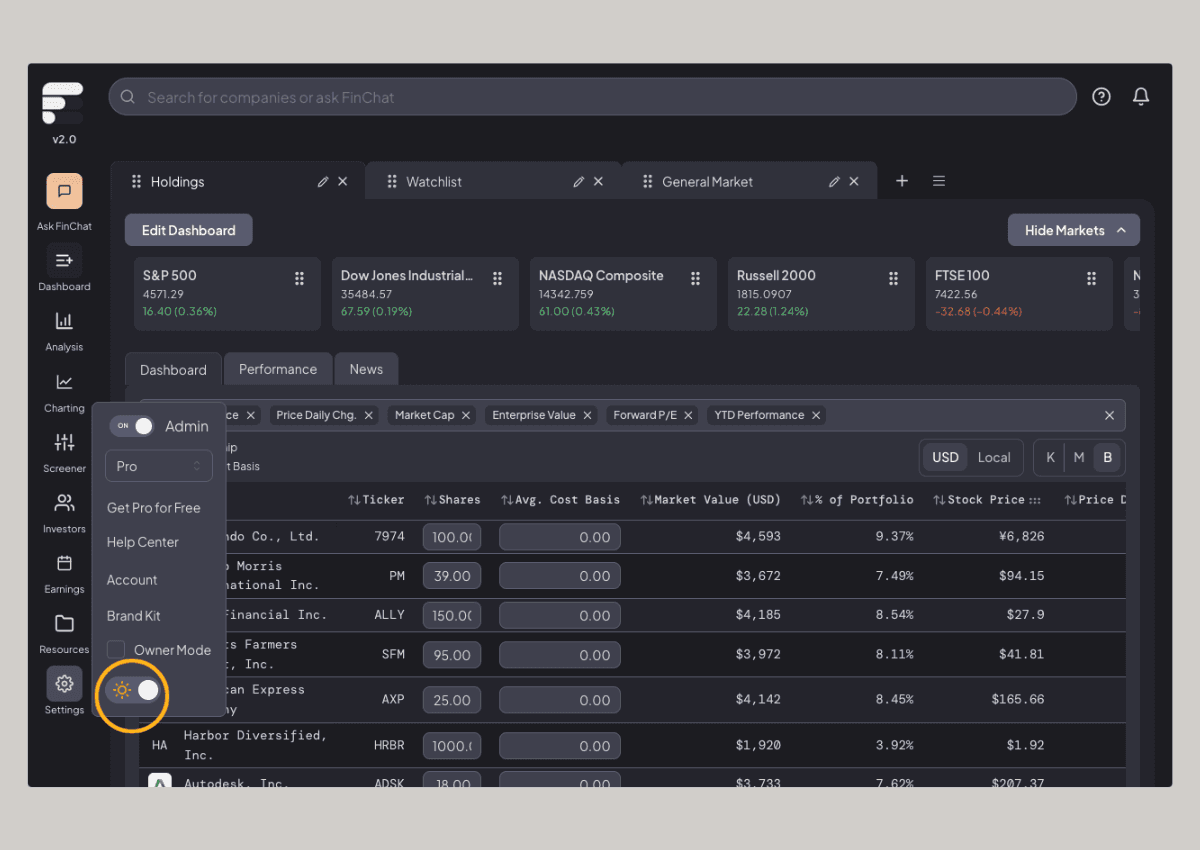Remove the Forward P/E column chip
Viewport: 1200px width, 850px height.
(688, 415)
